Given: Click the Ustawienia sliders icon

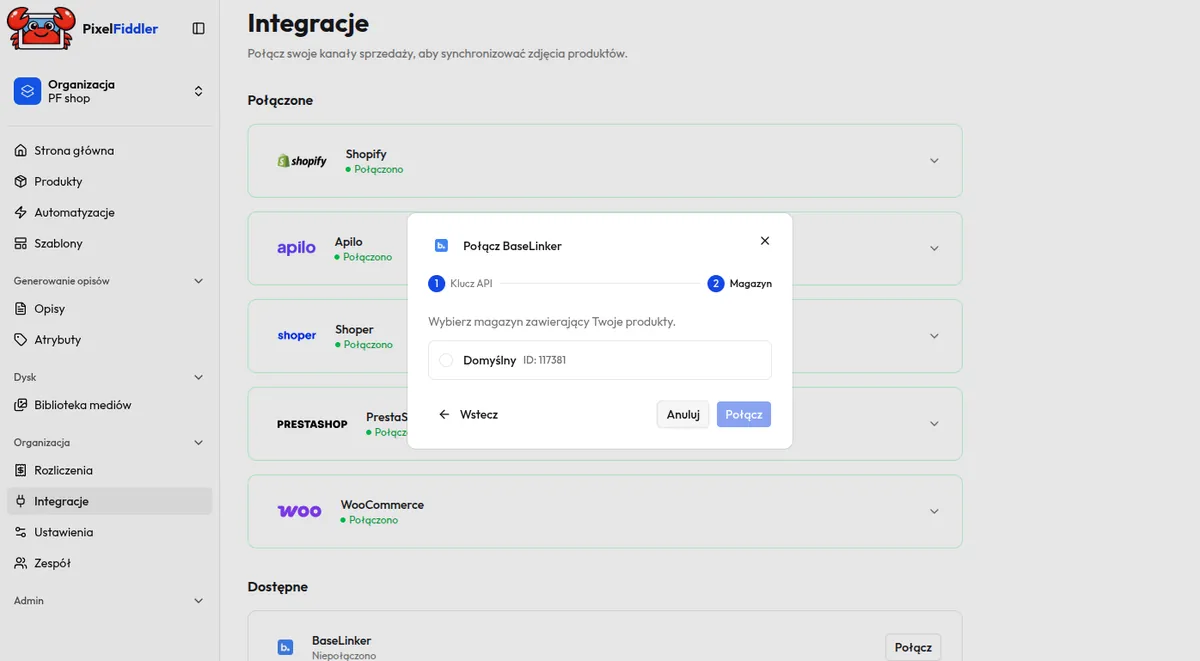Looking at the screenshot, I should pyautogui.click(x=21, y=532).
